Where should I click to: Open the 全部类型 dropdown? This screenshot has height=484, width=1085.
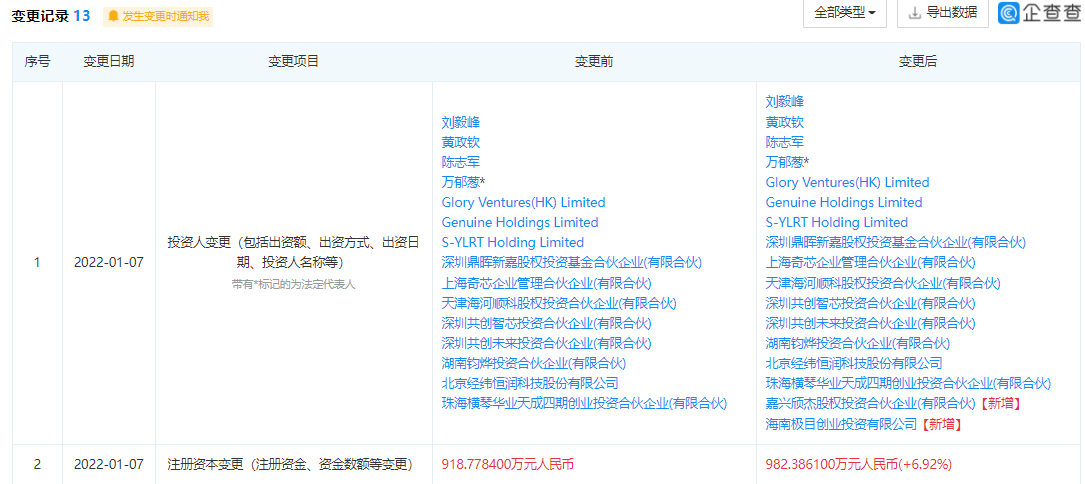point(845,12)
